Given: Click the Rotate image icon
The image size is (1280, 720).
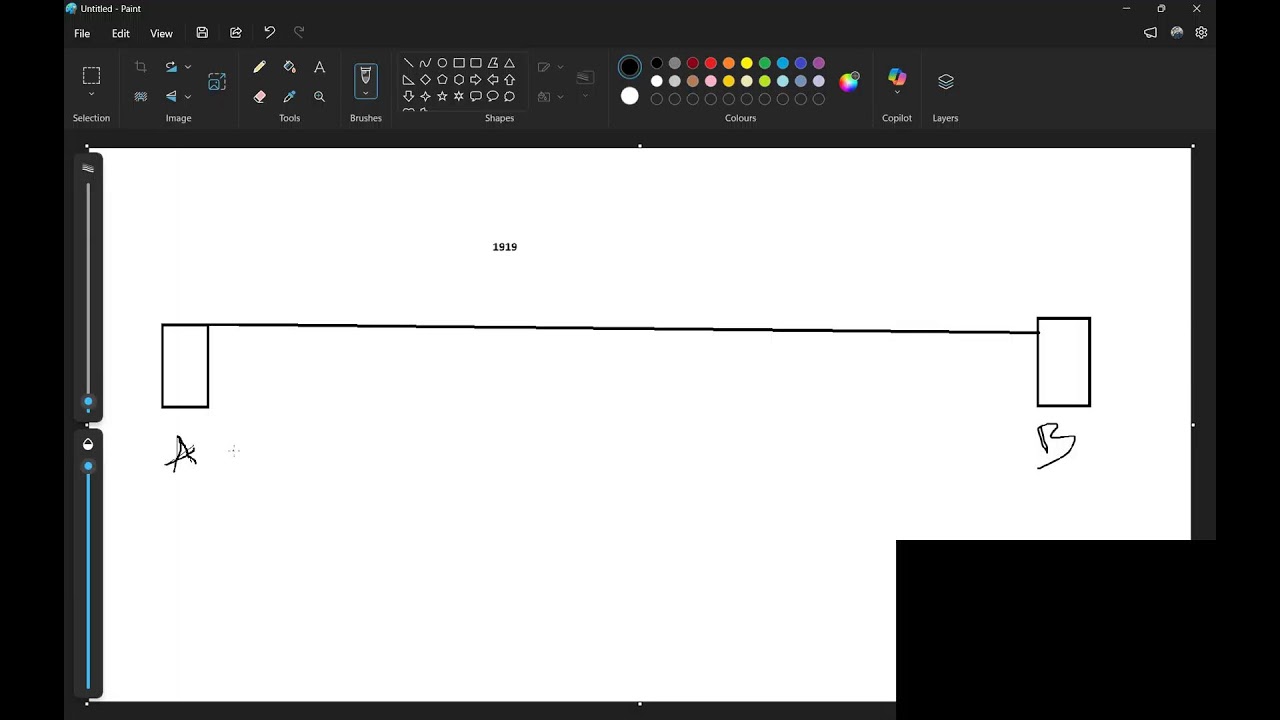Looking at the screenshot, I should [x=171, y=67].
